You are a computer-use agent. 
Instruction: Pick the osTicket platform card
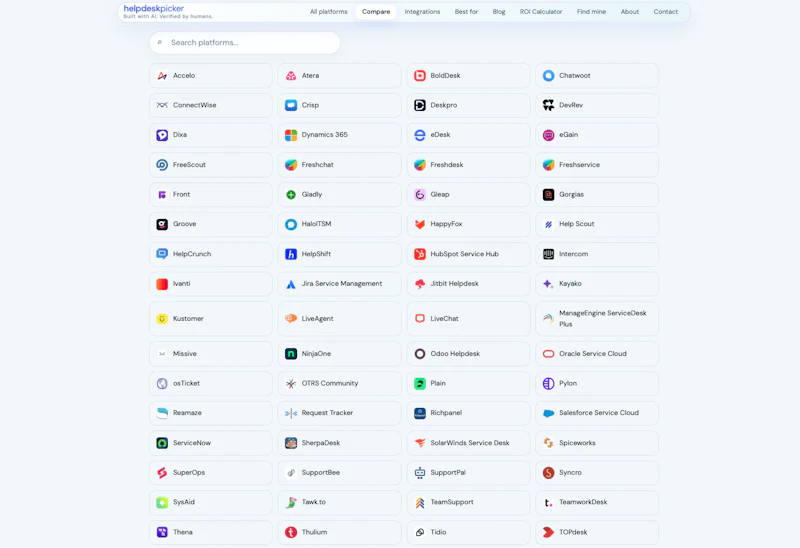(x=211, y=383)
